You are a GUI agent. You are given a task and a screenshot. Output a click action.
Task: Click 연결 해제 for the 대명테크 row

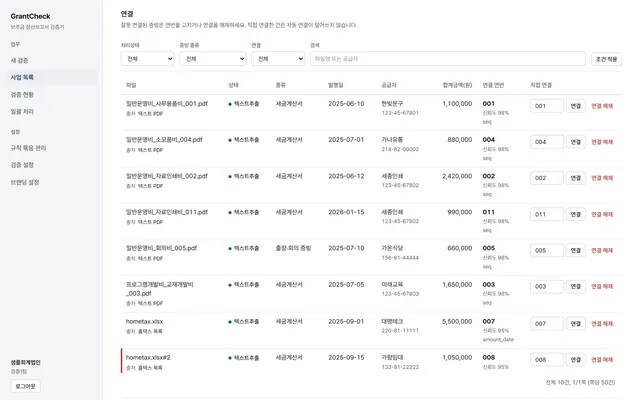(x=602, y=324)
